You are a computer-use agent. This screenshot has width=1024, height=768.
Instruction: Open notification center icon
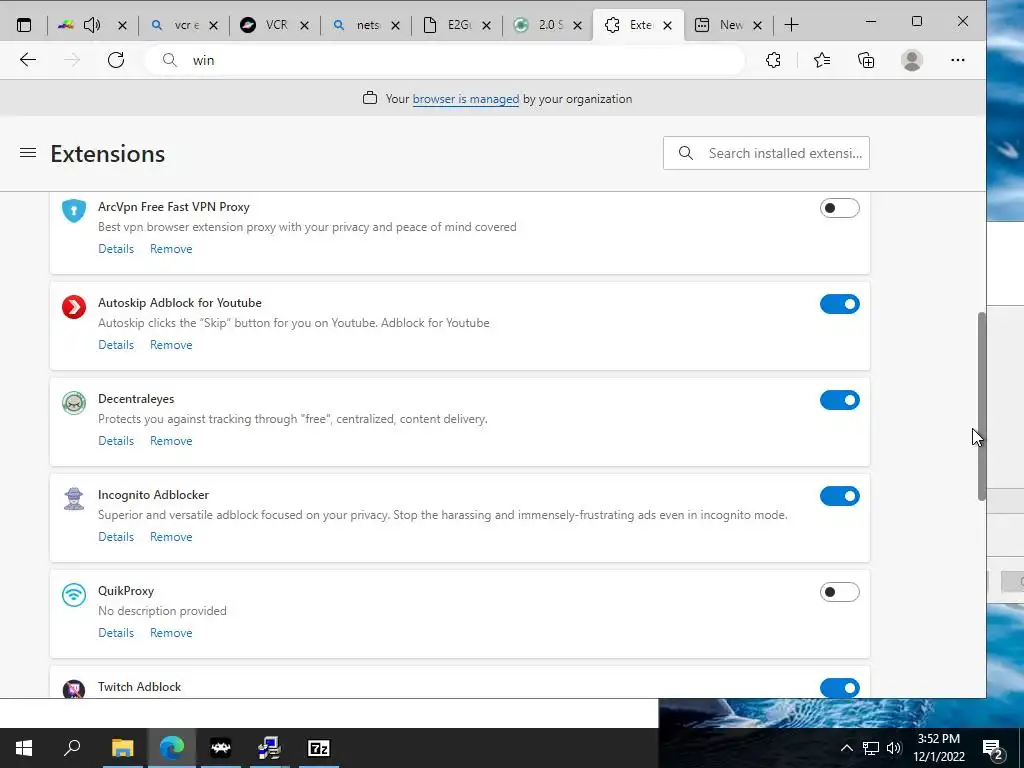(993, 748)
